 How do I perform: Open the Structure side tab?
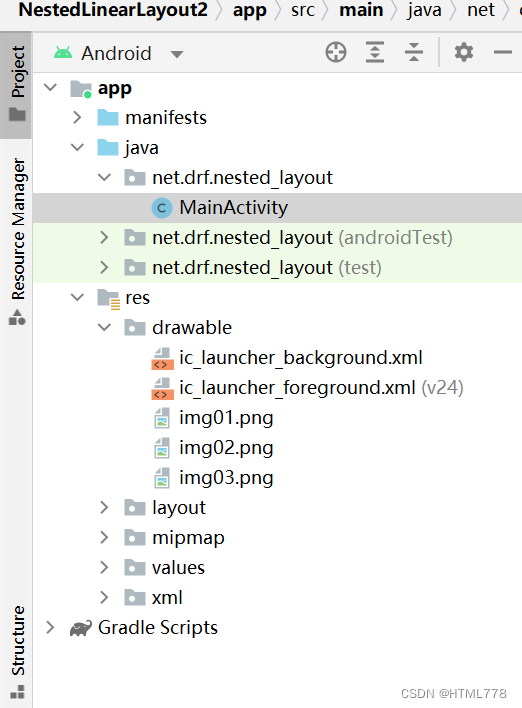(x=17, y=651)
